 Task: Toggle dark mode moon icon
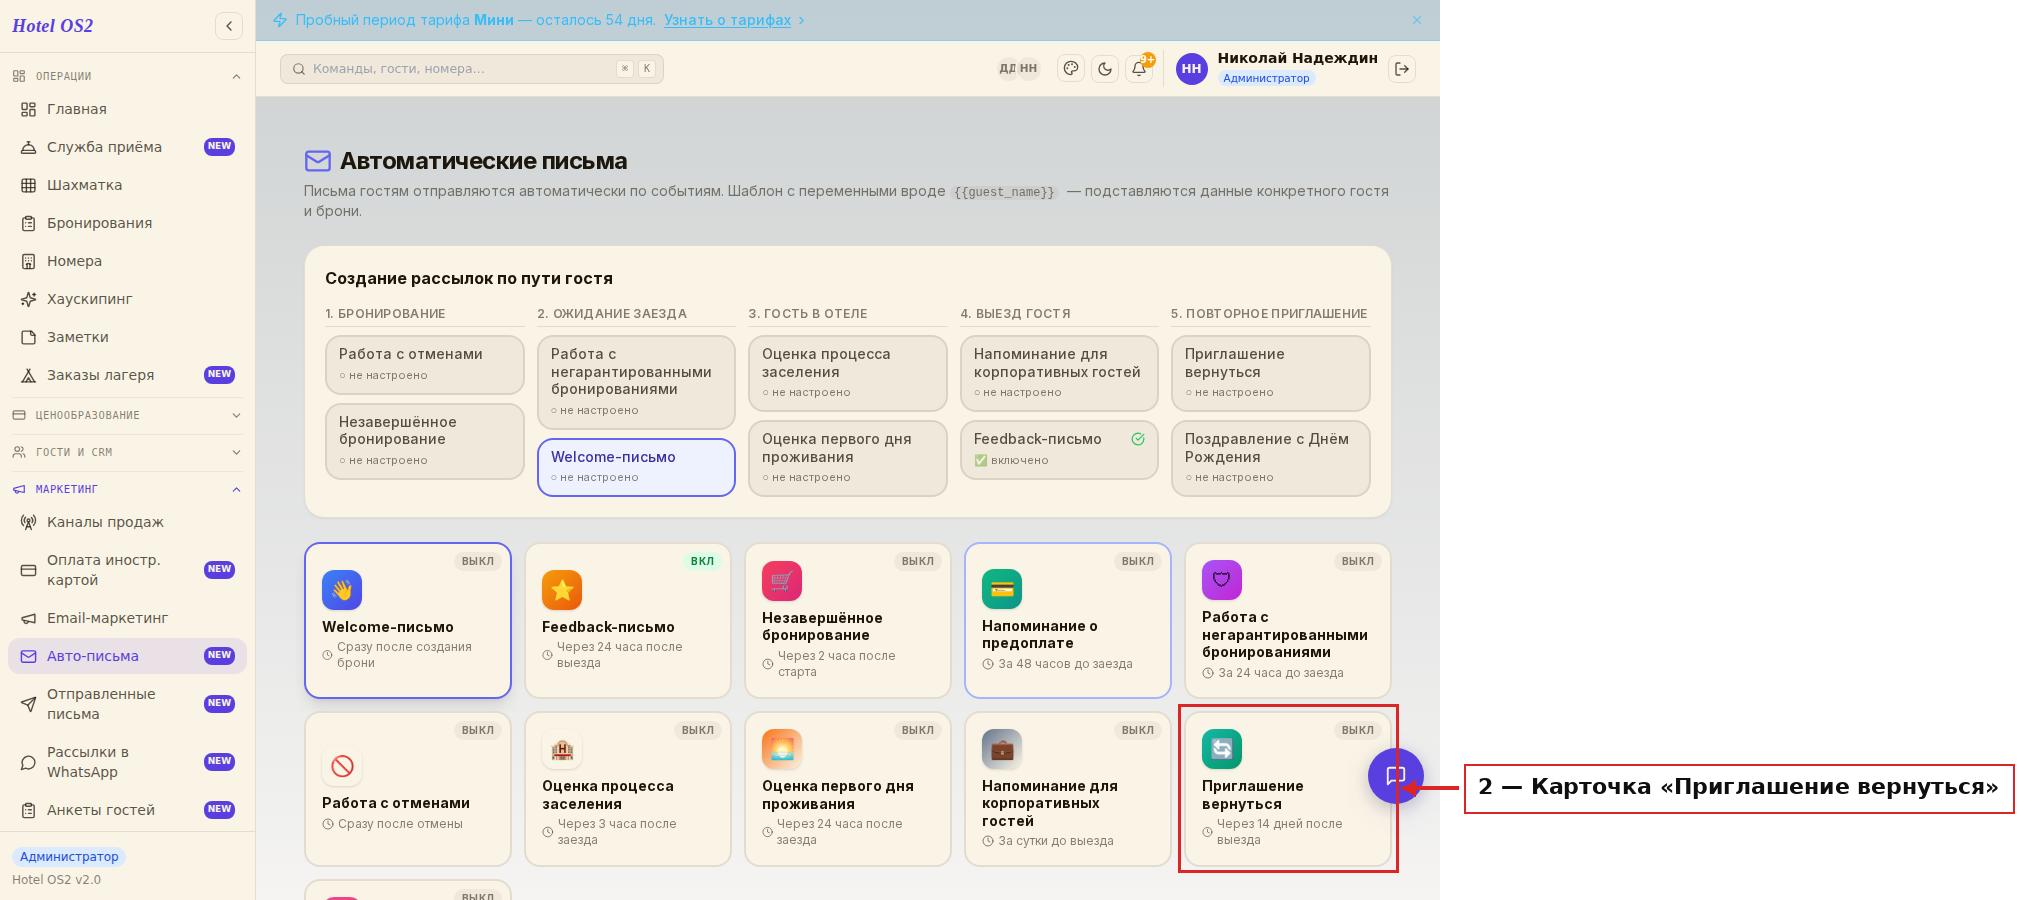point(1105,69)
